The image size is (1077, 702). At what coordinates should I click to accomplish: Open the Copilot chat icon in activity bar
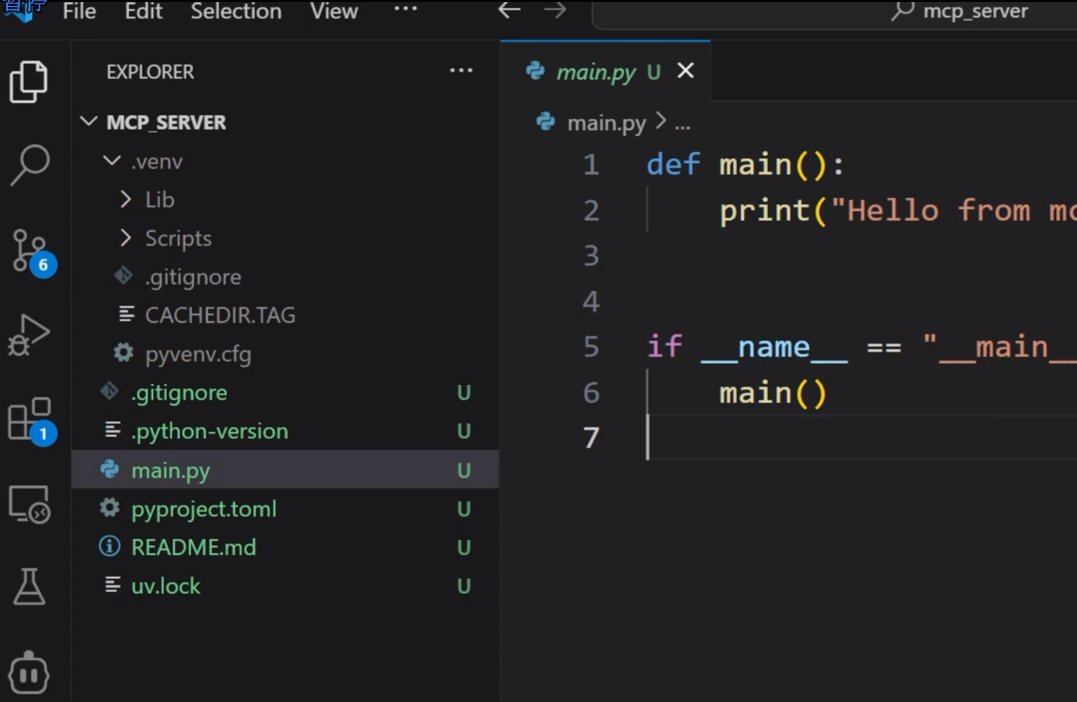(29, 672)
